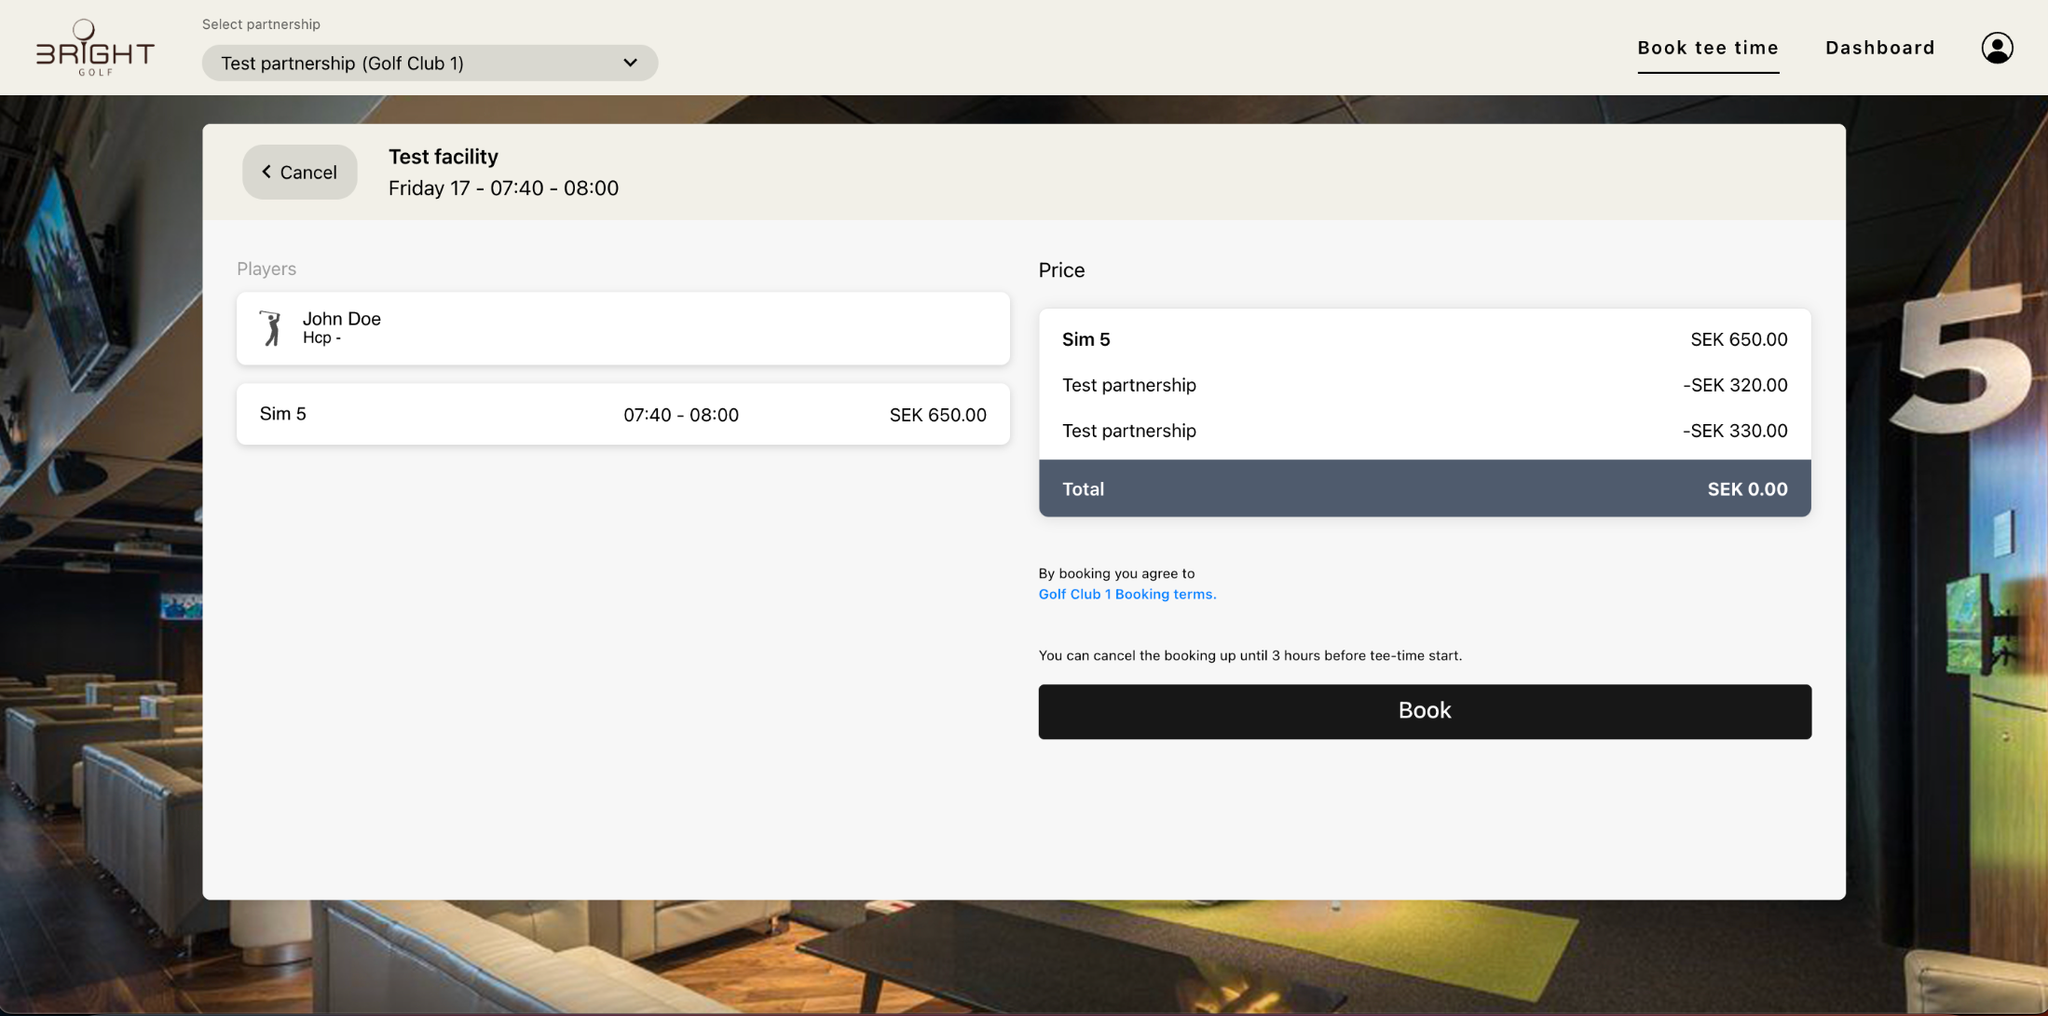Click the cancellation policy notice text
The width and height of the screenshot is (2048, 1016).
[1250, 656]
